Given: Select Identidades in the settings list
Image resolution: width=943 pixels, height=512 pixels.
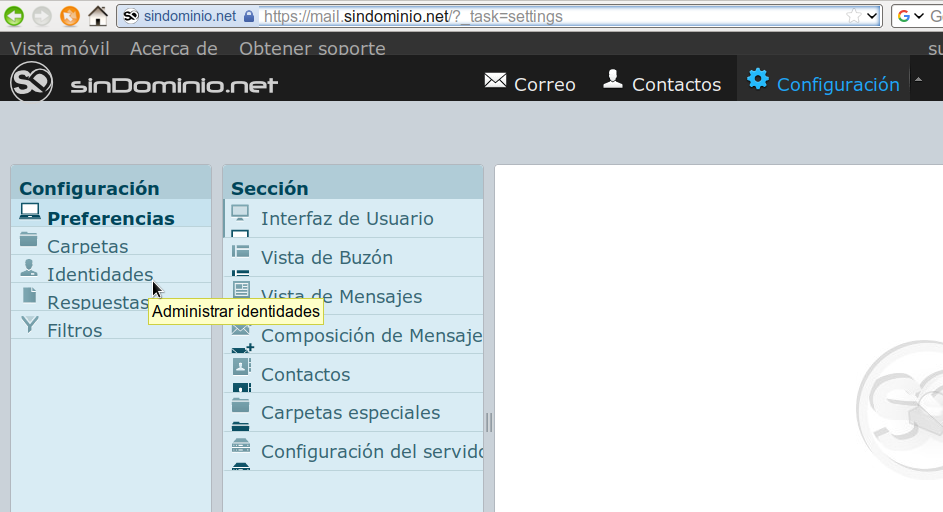Looking at the screenshot, I should pyautogui.click(x=100, y=275).
